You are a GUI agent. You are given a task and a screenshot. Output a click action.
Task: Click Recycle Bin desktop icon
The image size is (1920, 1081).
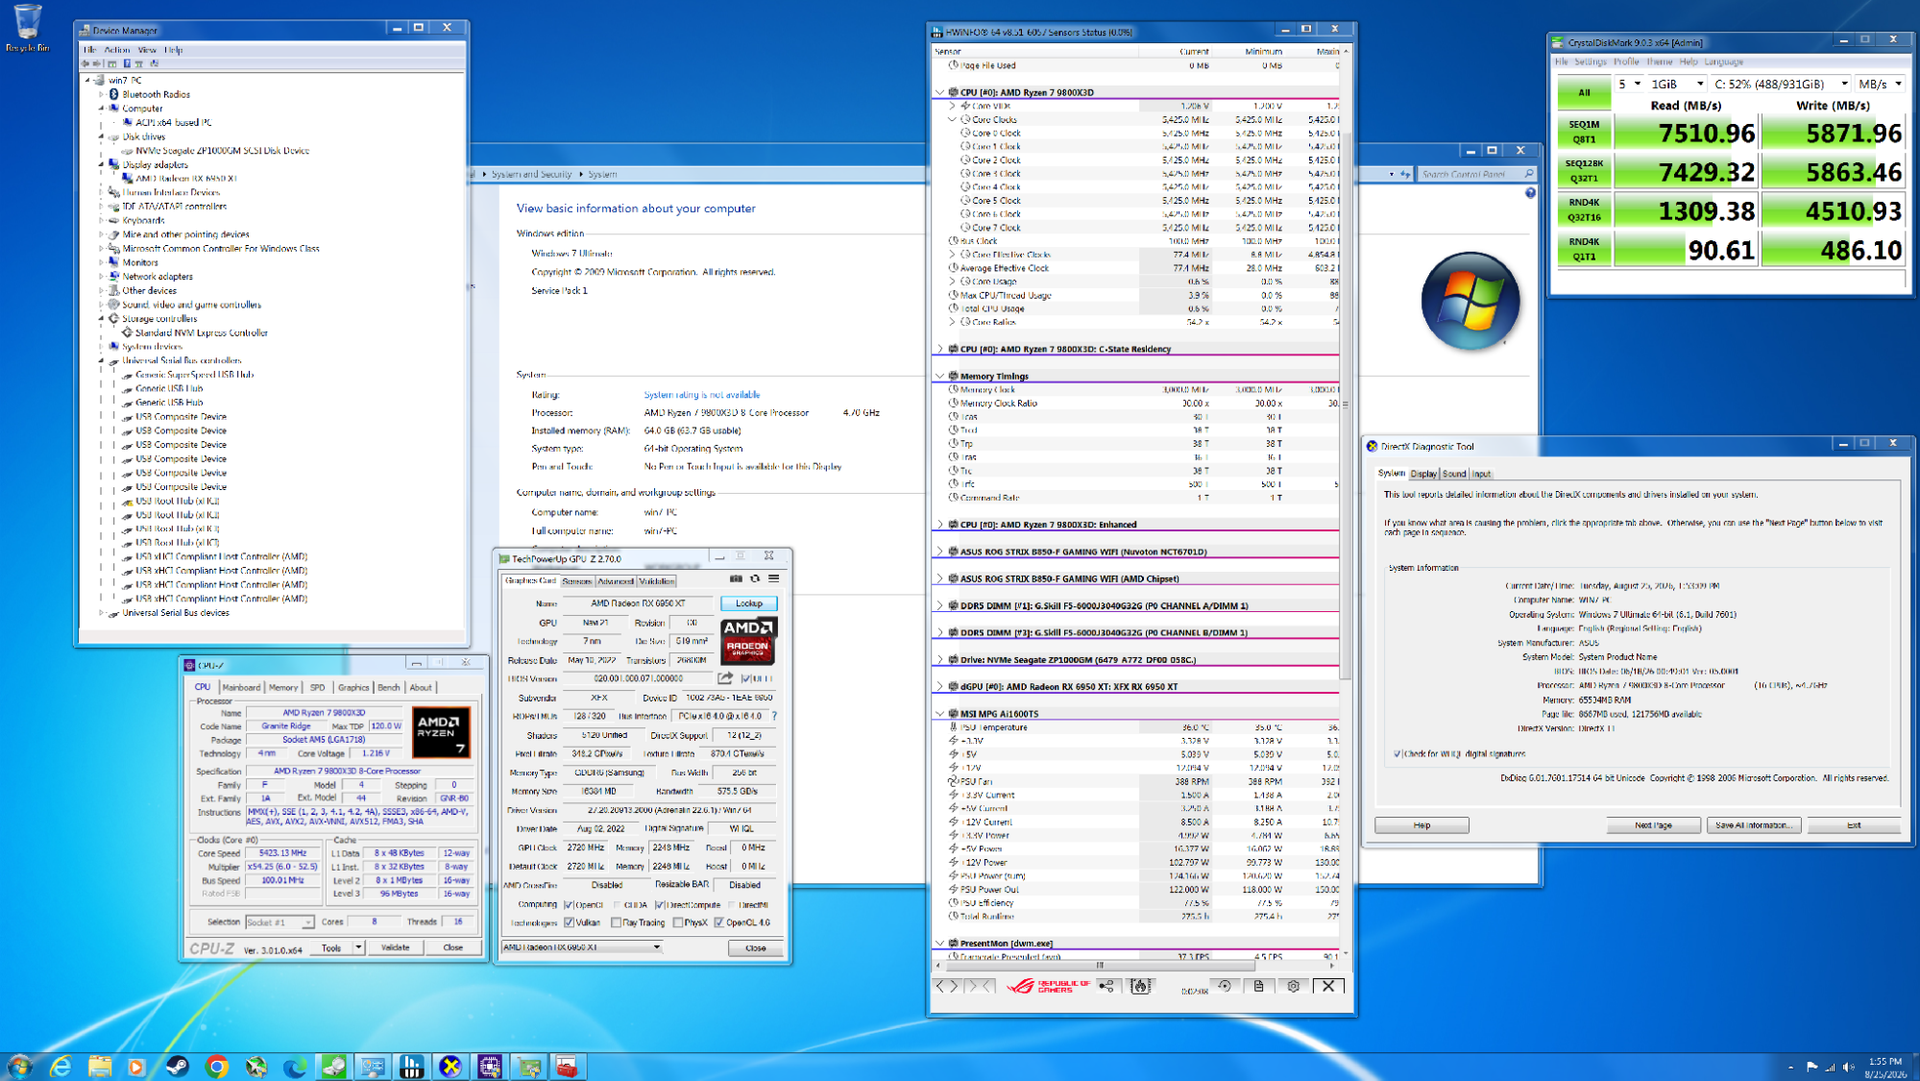pos(27,28)
